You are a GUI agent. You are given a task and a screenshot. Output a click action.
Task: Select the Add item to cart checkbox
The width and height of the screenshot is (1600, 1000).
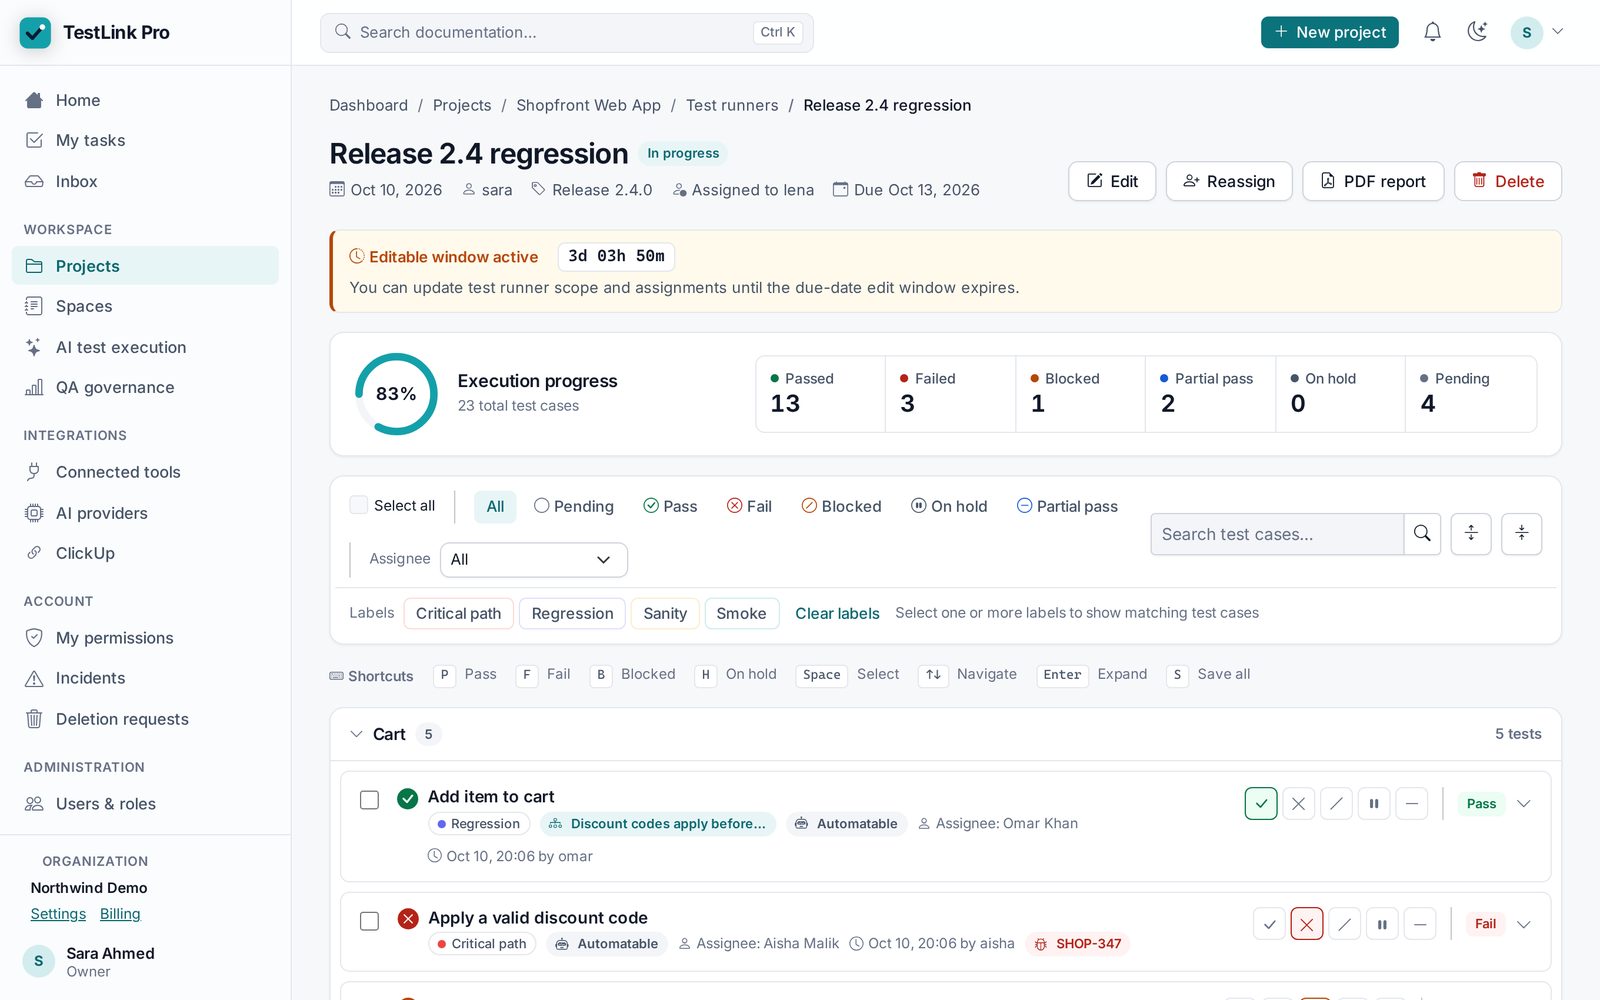point(369,800)
